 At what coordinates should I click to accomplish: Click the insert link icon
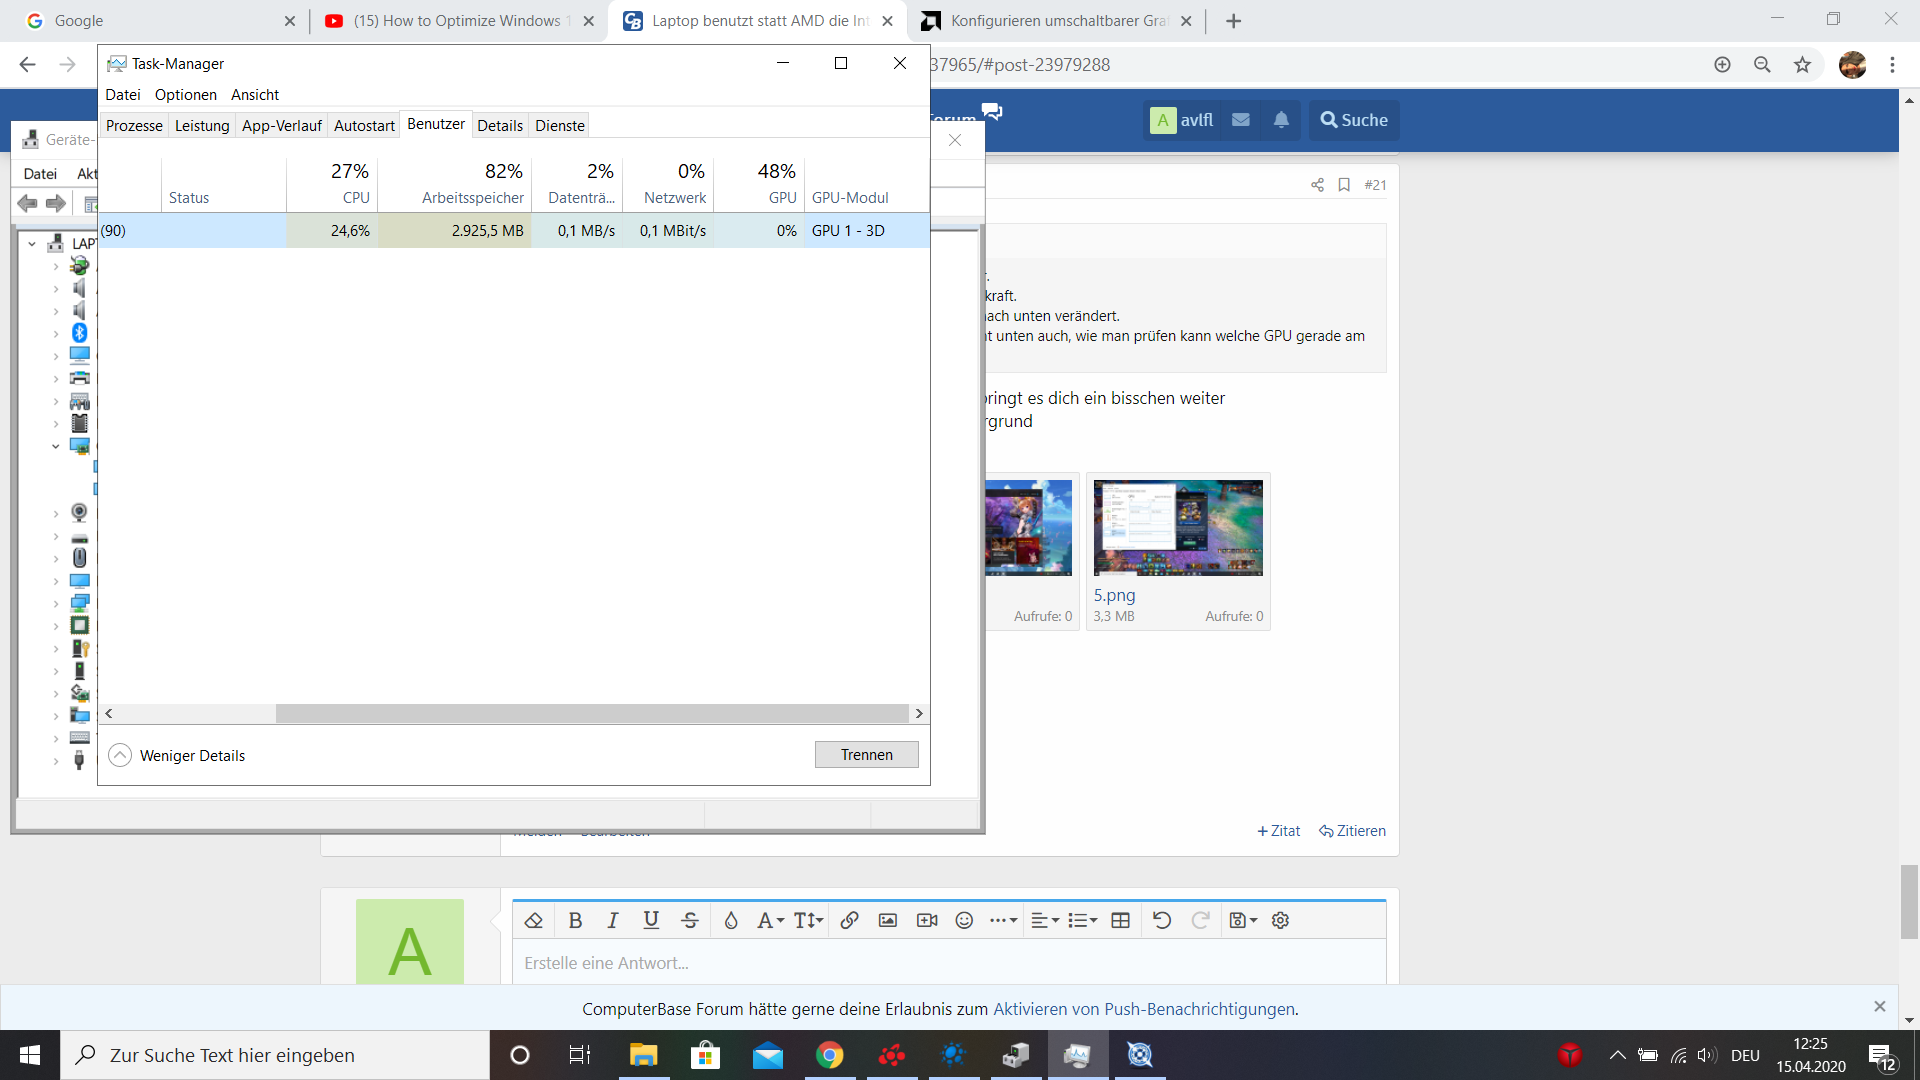(849, 920)
